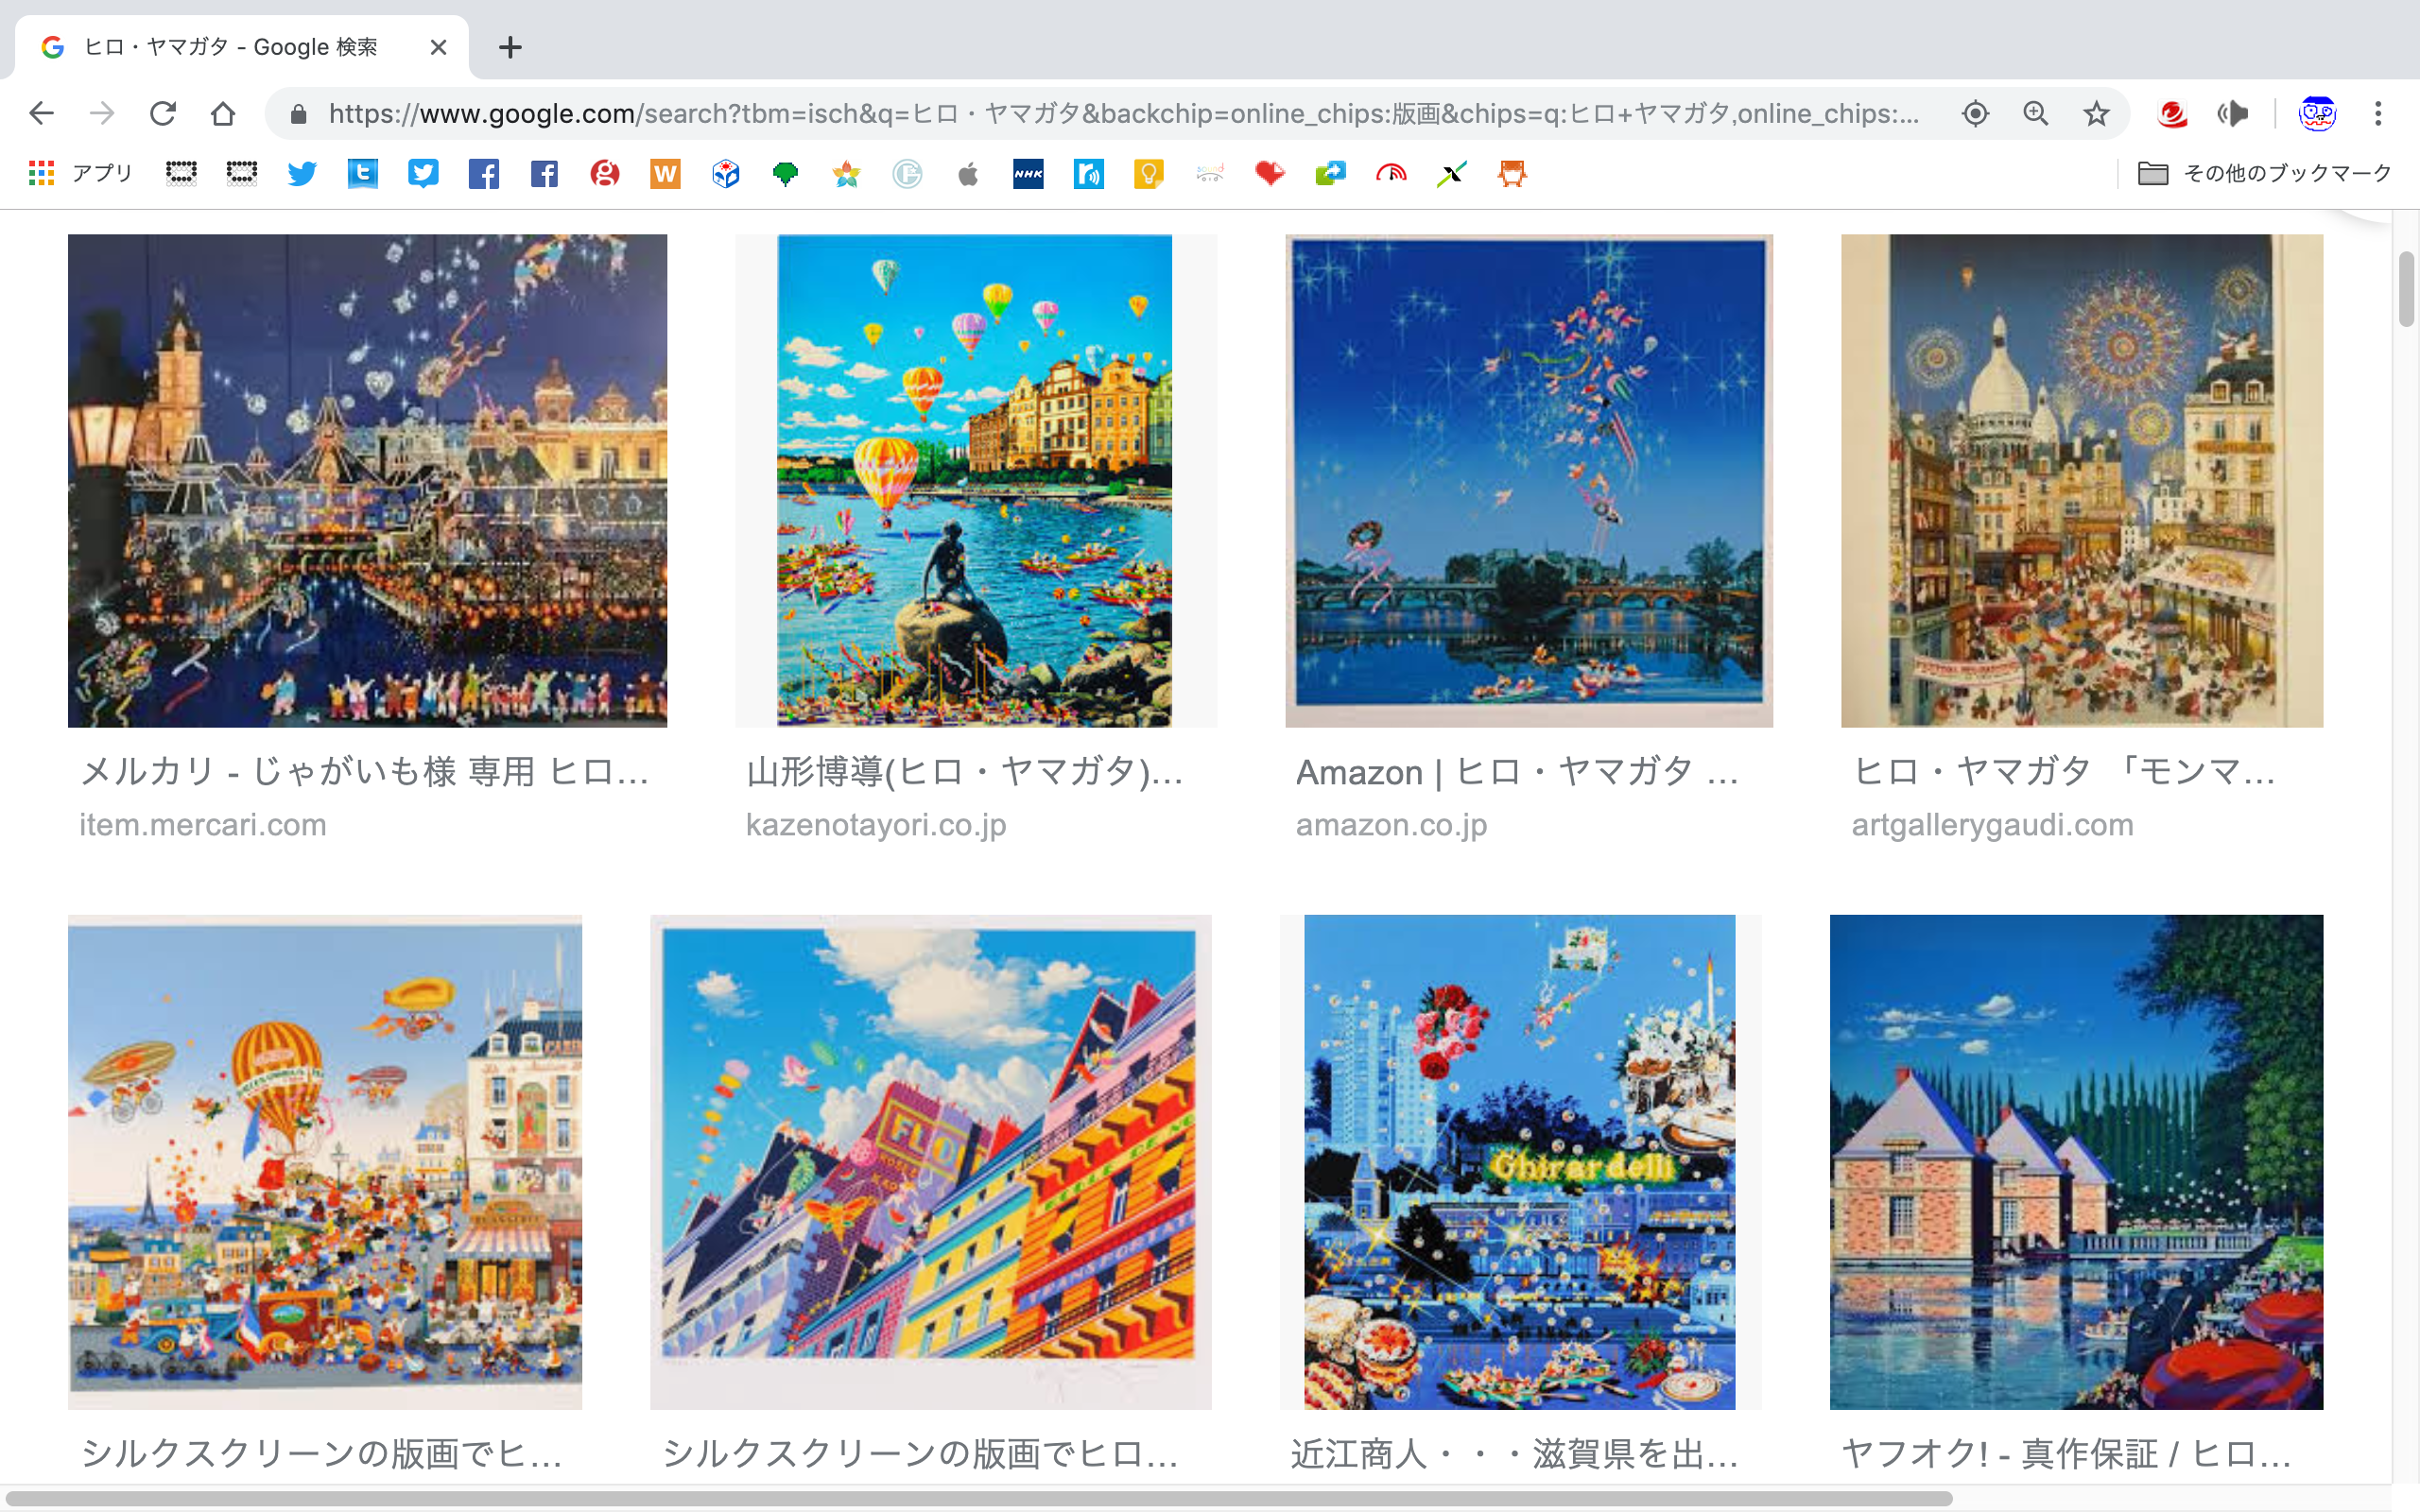
Task: Close the ヒロ・ヤマガタ tab
Action: pyautogui.click(x=438, y=47)
